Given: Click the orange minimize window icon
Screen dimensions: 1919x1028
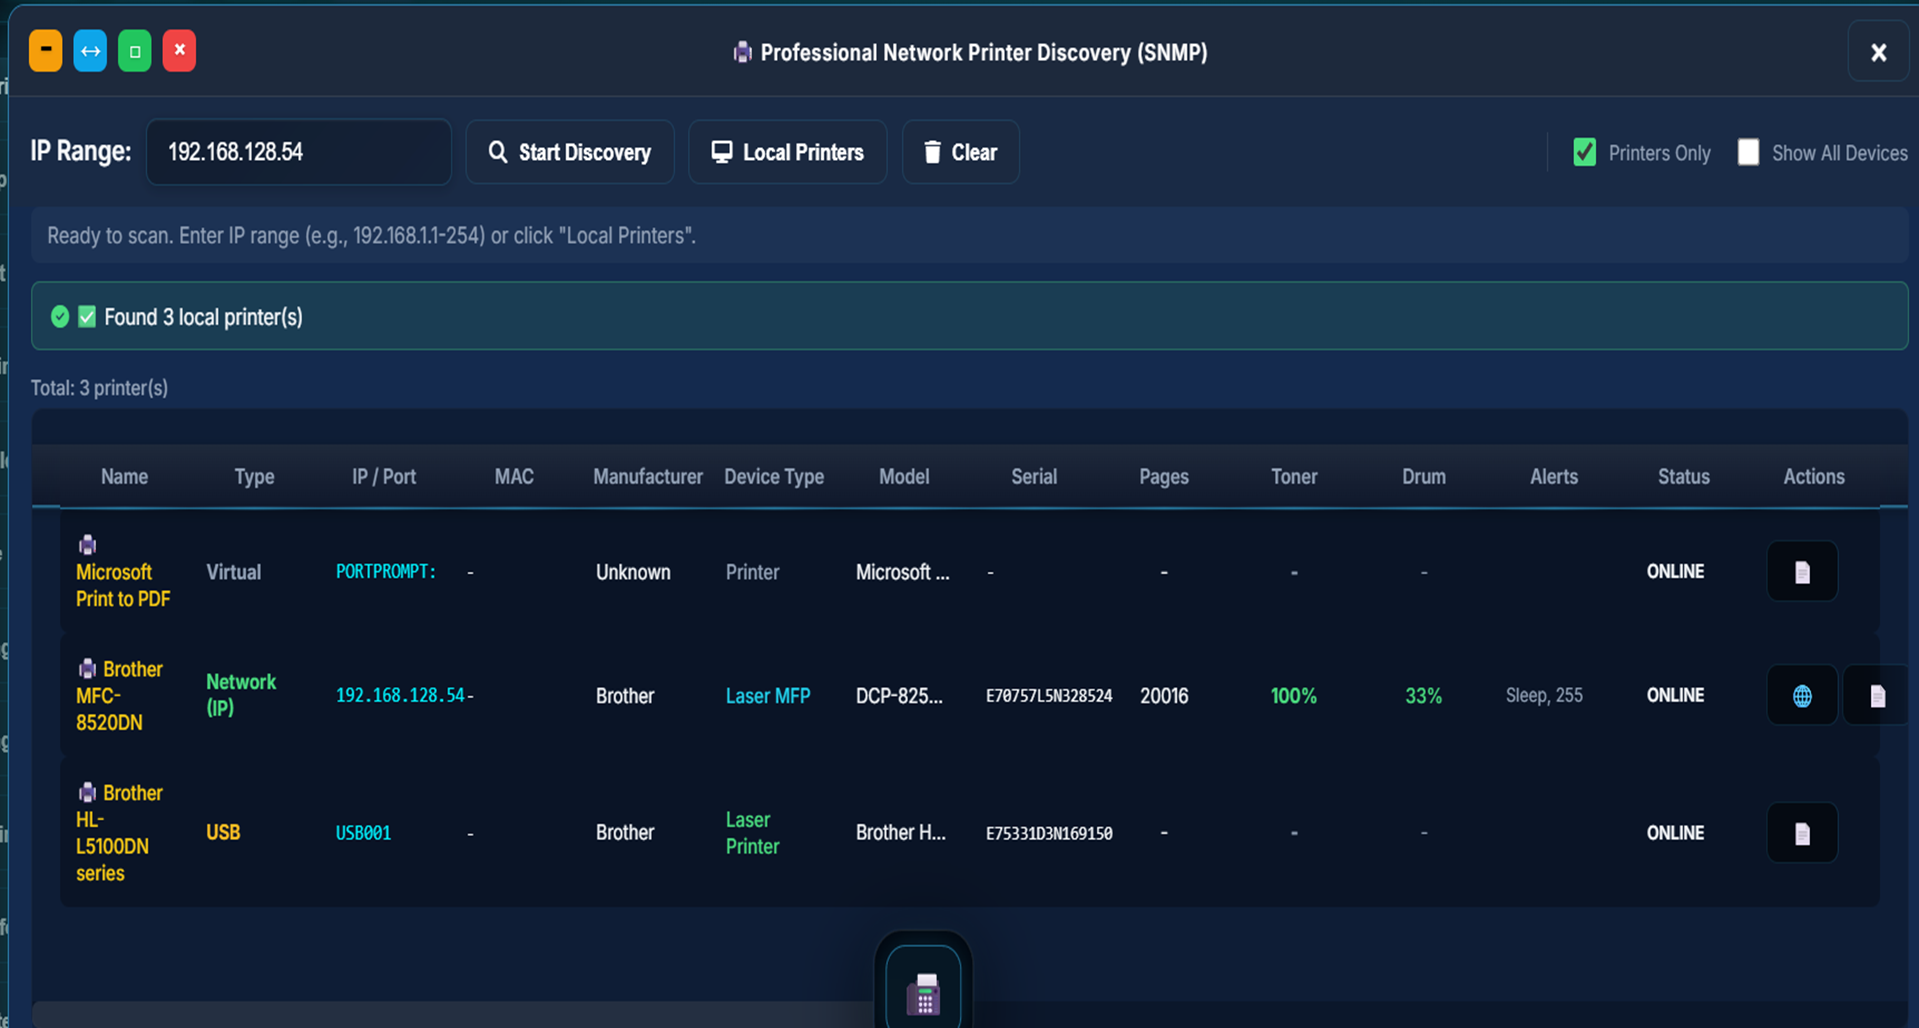Looking at the screenshot, I should pyautogui.click(x=46, y=51).
